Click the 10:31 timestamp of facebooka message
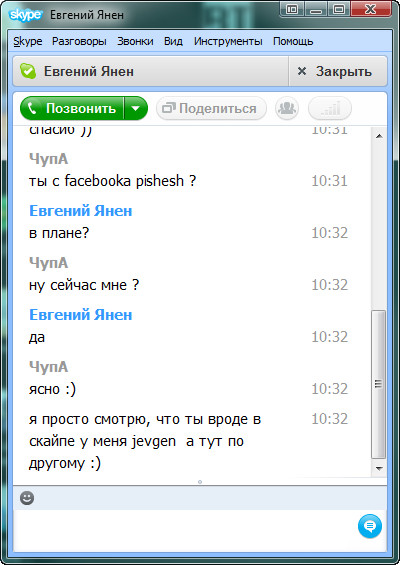This screenshot has width=400, height=565. click(329, 181)
